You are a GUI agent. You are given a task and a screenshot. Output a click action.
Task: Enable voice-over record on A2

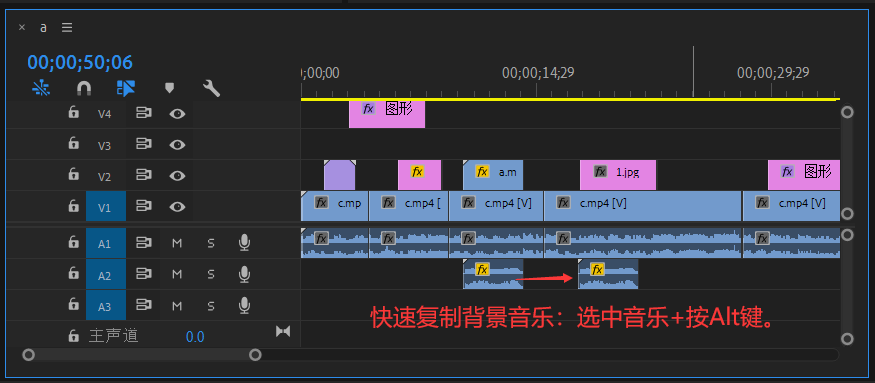pos(244,274)
